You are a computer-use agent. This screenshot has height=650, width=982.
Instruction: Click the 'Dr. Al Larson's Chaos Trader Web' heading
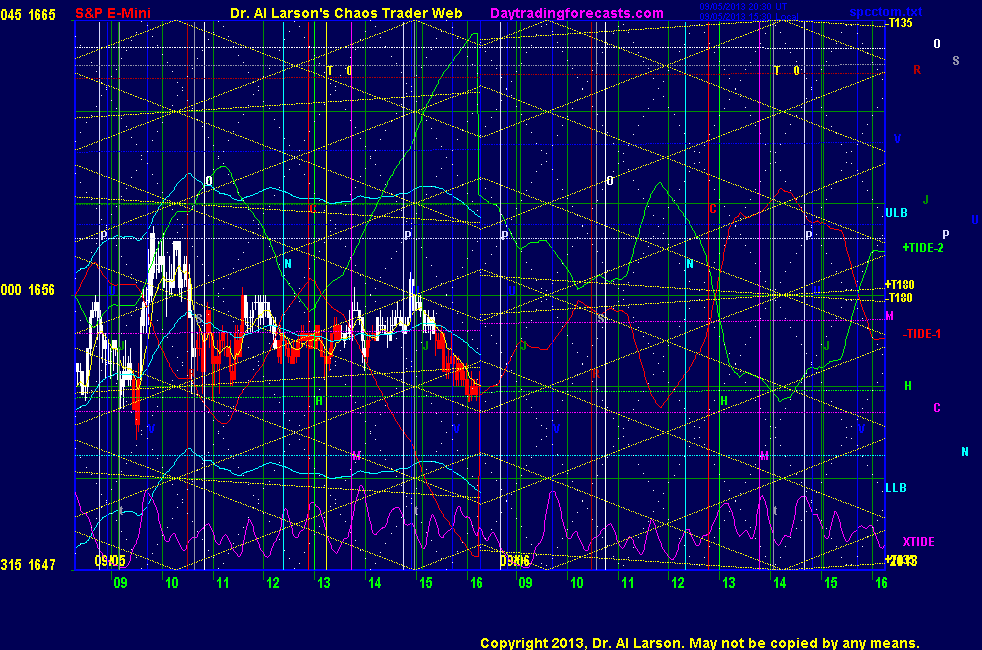(x=346, y=13)
